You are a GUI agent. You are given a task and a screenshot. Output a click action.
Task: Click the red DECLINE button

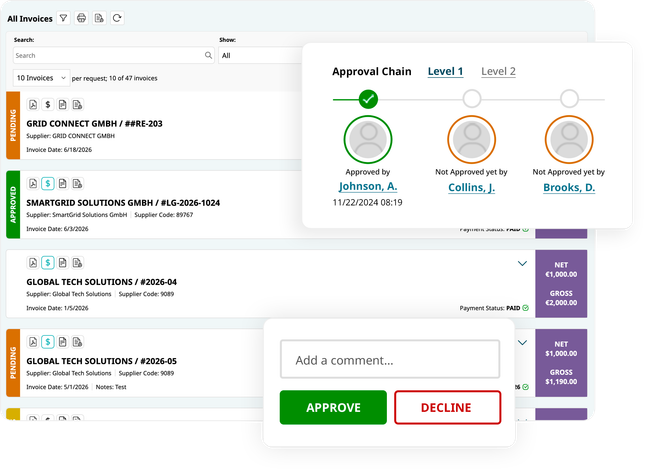click(x=447, y=407)
